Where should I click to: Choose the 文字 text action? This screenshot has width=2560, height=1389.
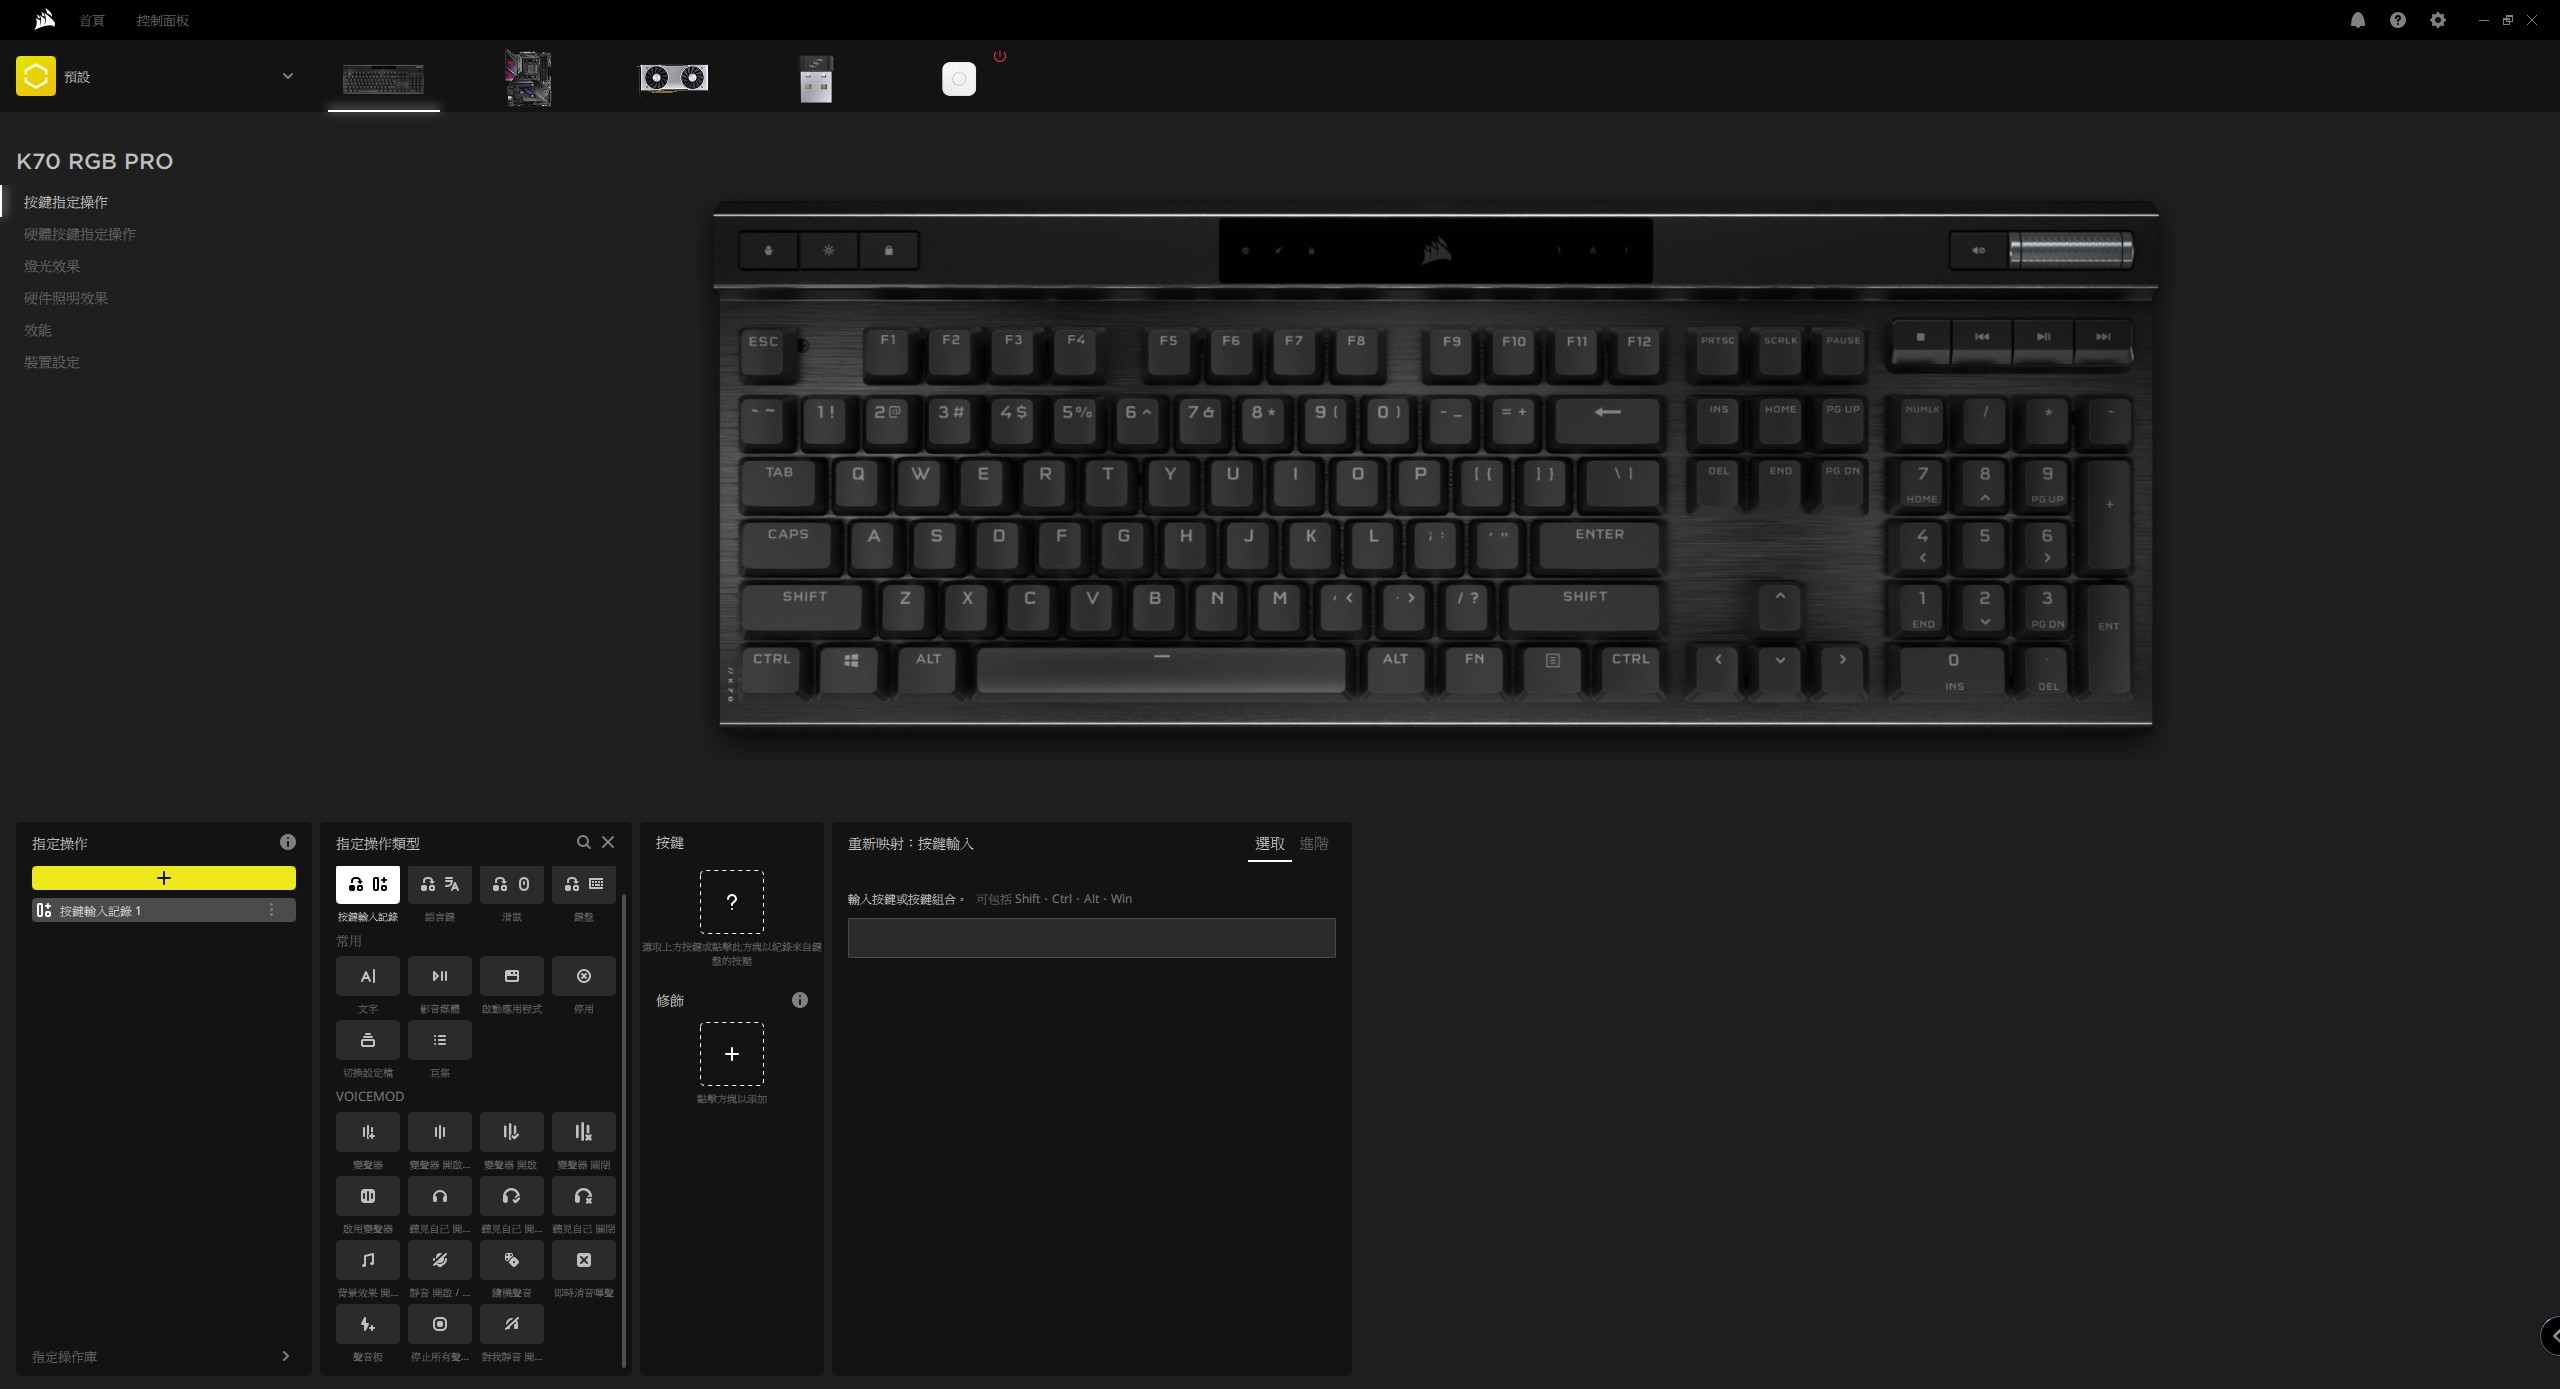click(x=367, y=976)
